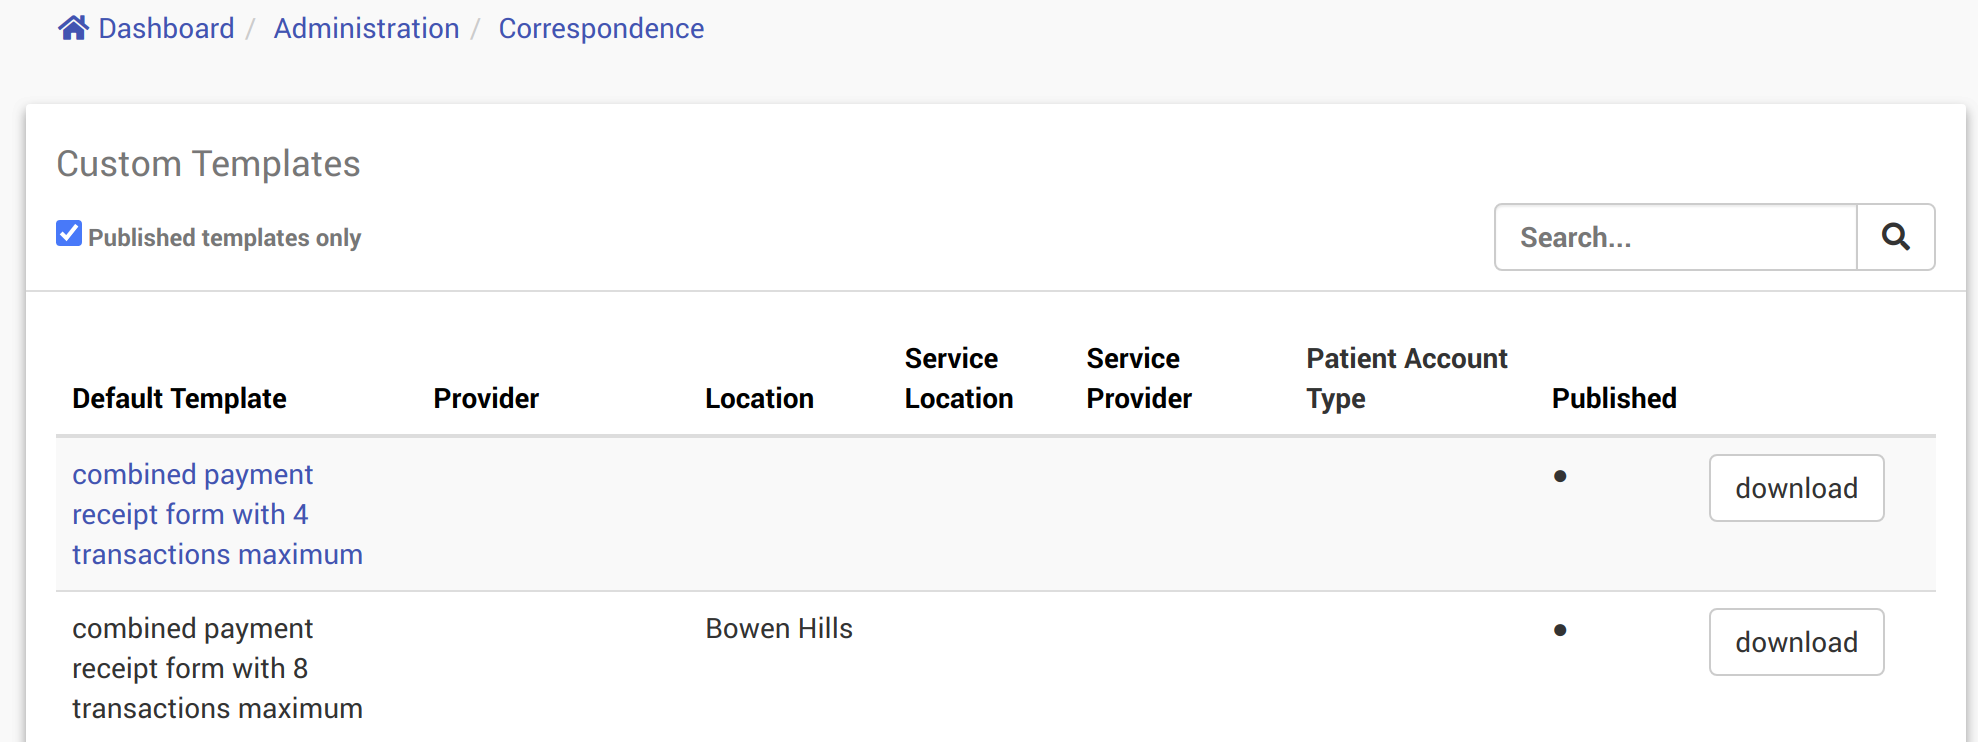Go to the Administration breadcrumb
This screenshot has width=1978, height=742.
[x=366, y=28]
